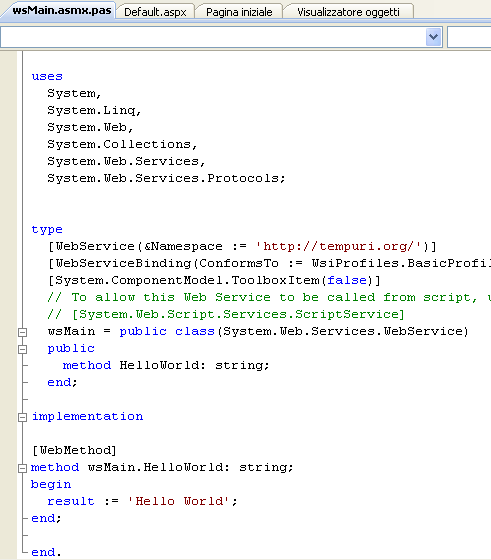Switch to wsMain.asmx.pas tab
The width and height of the screenshot is (491, 560).
pyautogui.click(x=61, y=10)
